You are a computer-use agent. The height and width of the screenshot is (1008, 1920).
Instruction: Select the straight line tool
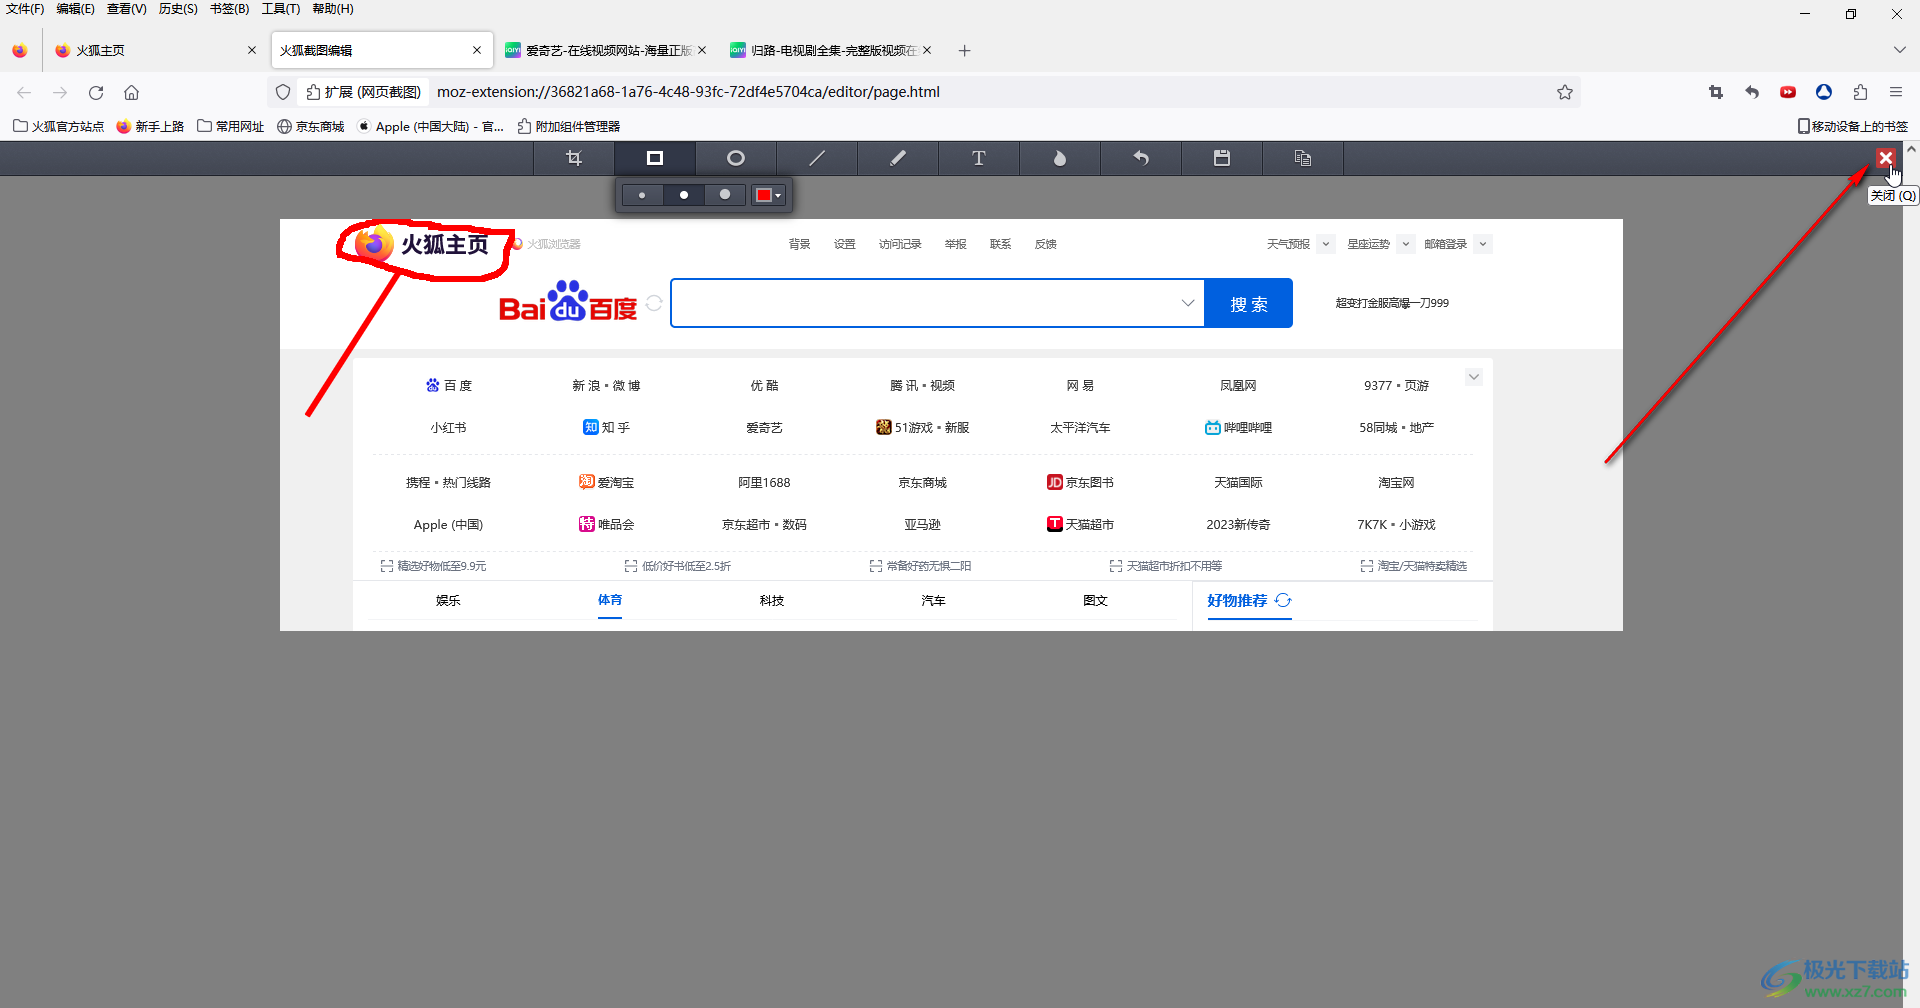tap(817, 158)
